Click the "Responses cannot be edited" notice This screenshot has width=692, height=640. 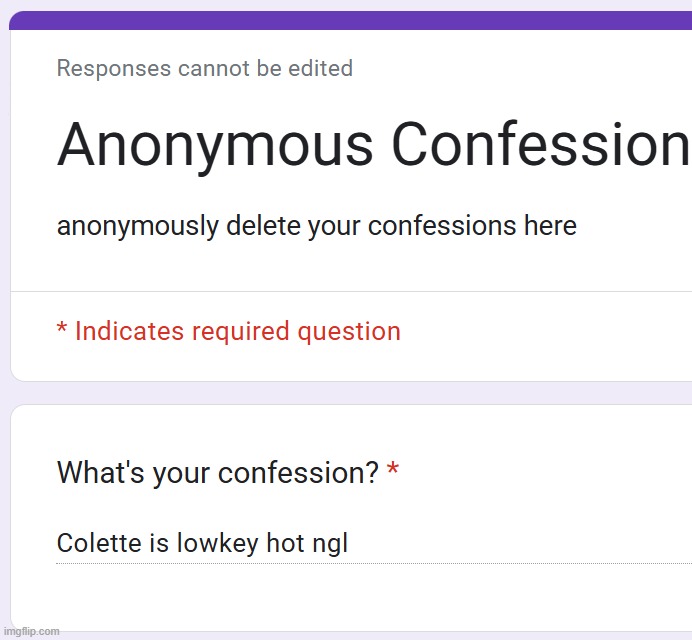coord(204,69)
